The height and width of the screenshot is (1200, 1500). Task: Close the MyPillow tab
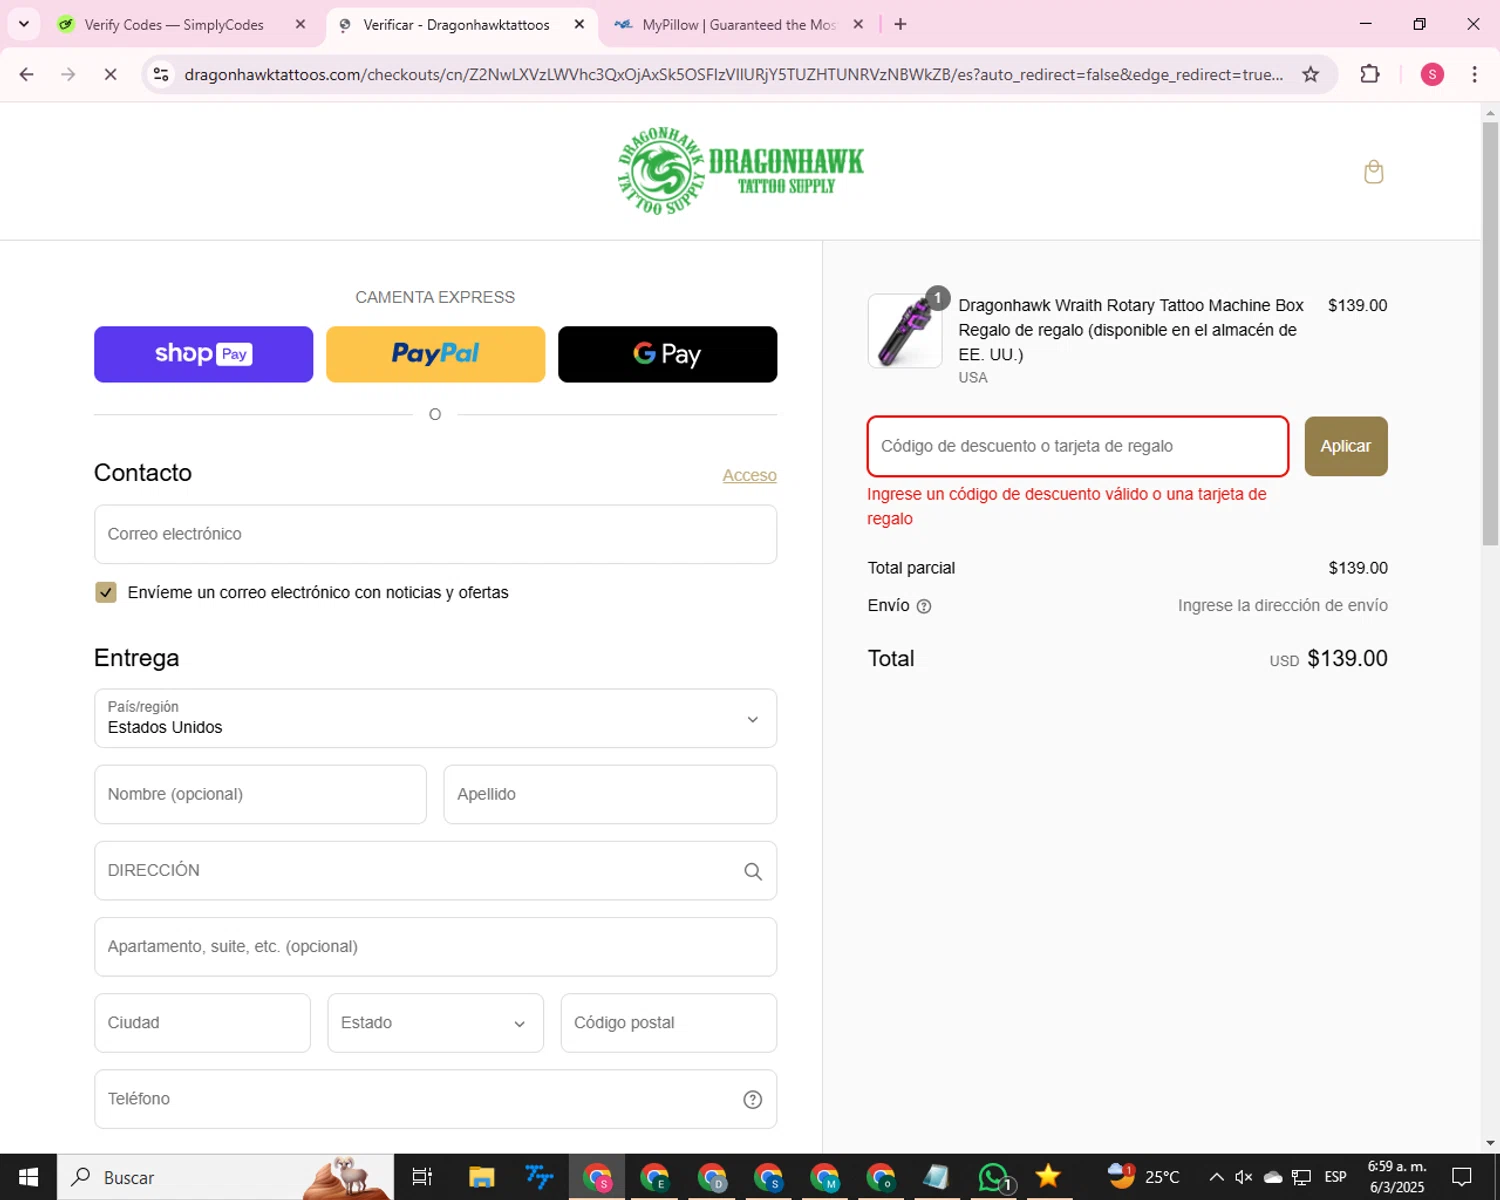pos(858,24)
